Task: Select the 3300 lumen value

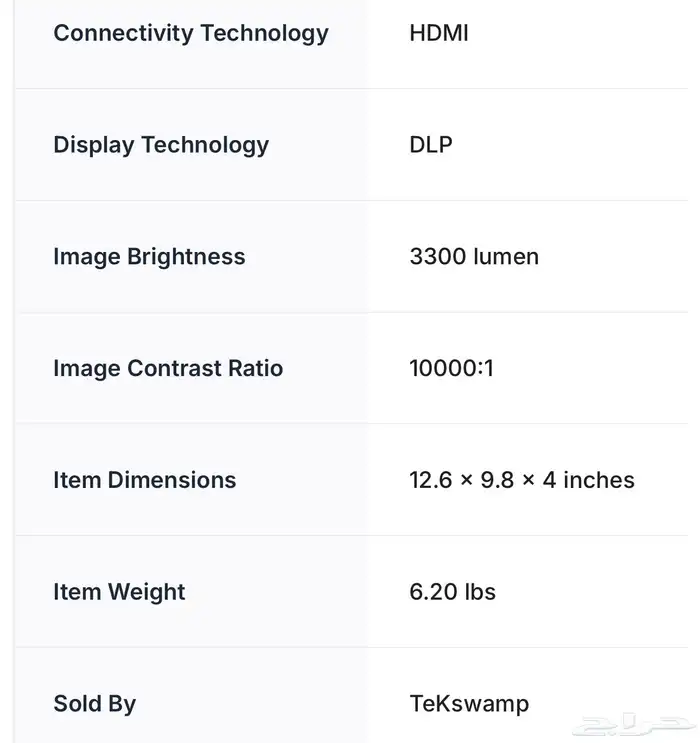Action: tap(474, 256)
